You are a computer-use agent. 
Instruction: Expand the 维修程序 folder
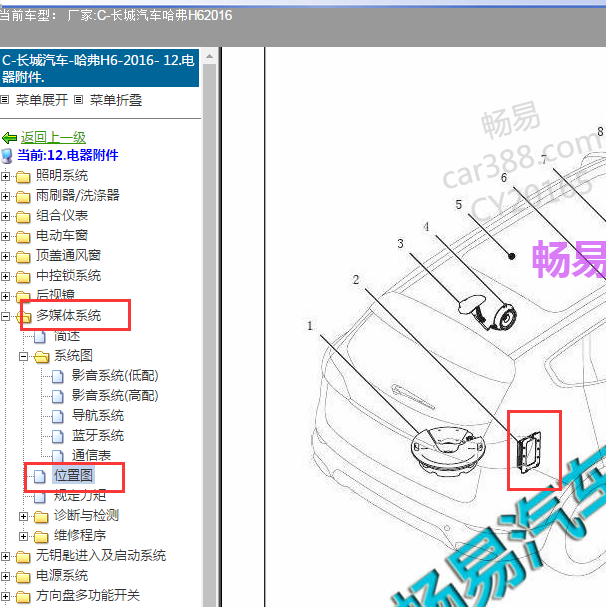(23, 536)
